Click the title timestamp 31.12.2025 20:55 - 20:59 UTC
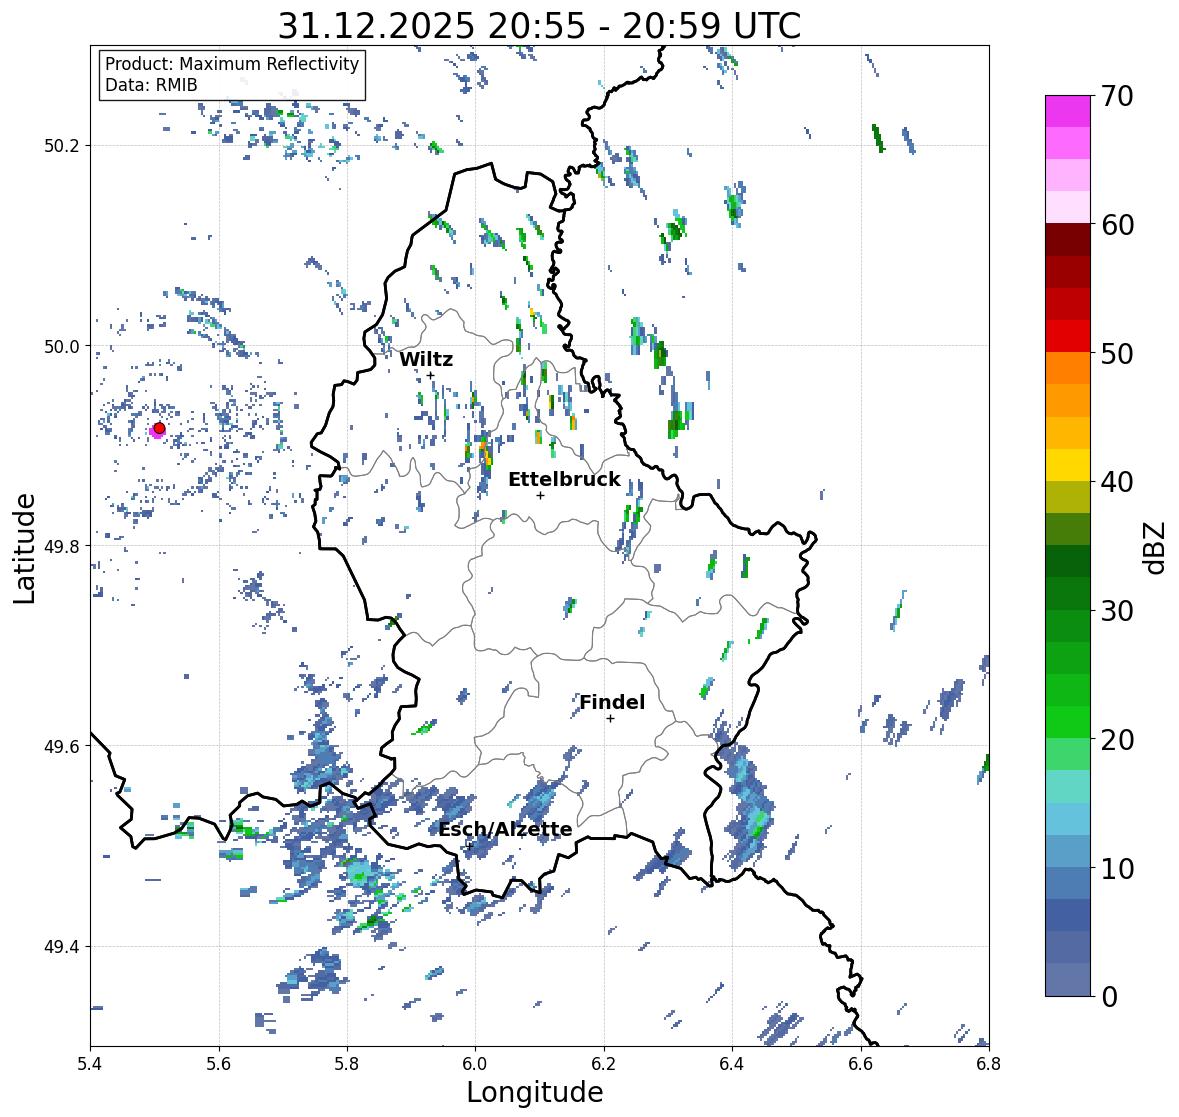 pyautogui.click(x=539, y=26)
